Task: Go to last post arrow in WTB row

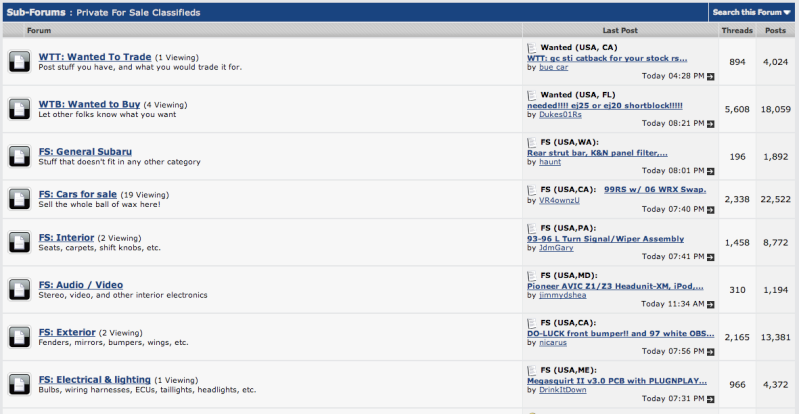Action: pyautogui.click(x=711, y=124)
